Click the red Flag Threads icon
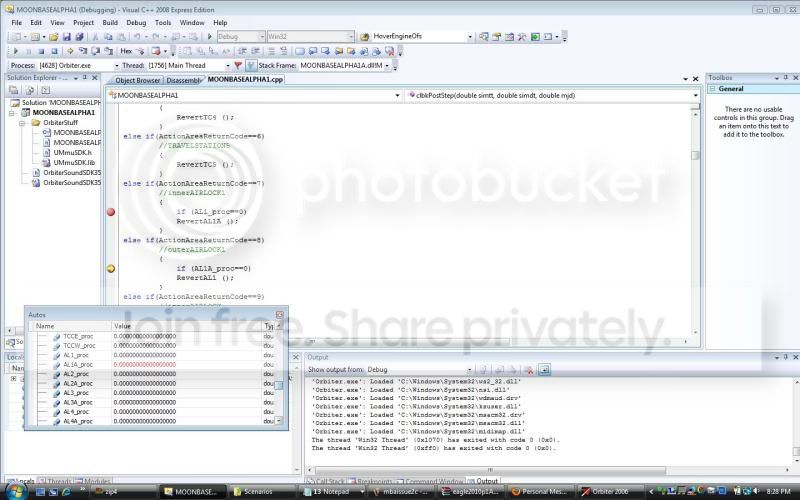The height and width of the screenshot is (500, 800). tap(238, 65)
